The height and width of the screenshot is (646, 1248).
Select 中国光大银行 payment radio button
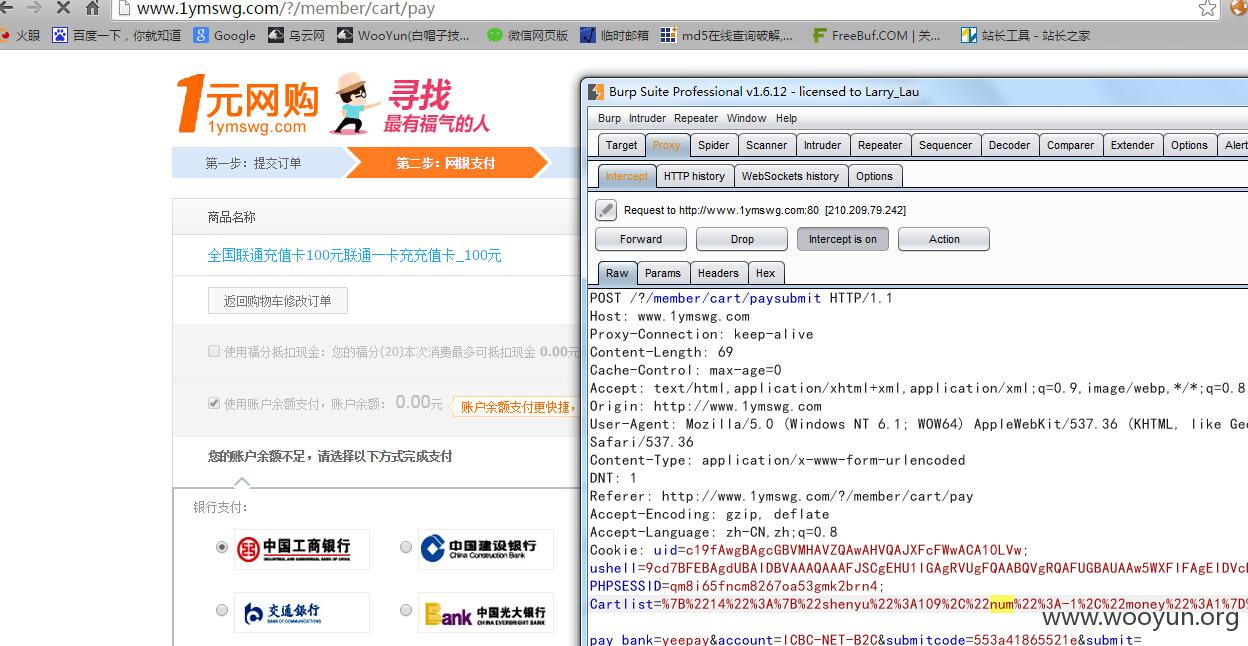[x=405, y=610]
